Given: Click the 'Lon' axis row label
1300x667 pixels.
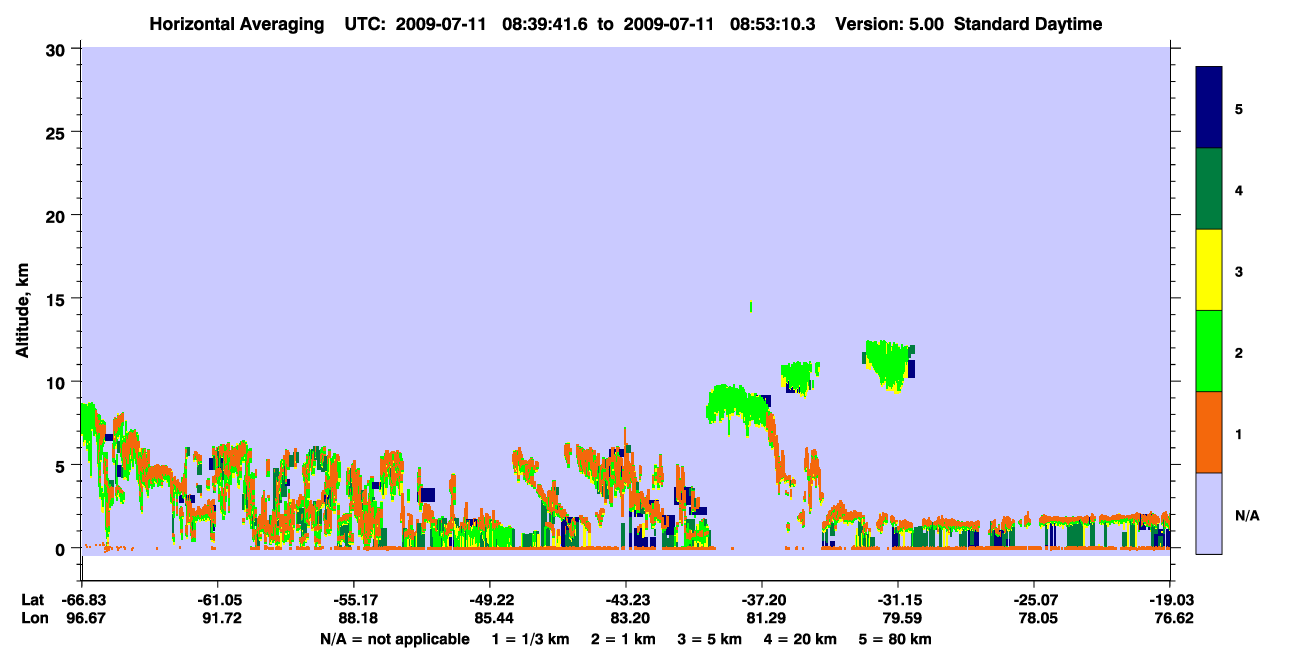Looking at the screenshot, I should [x=34, y=618].
